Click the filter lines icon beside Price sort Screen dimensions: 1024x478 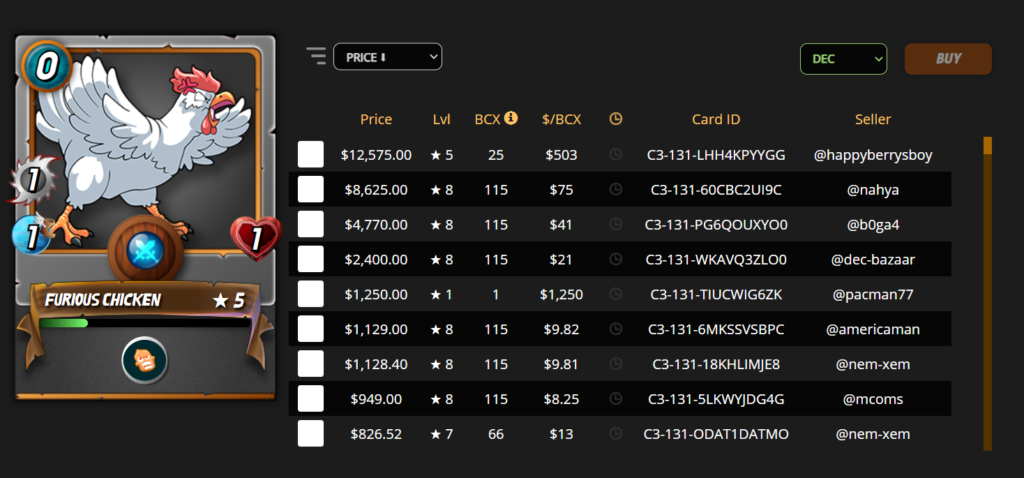point(317,57)
